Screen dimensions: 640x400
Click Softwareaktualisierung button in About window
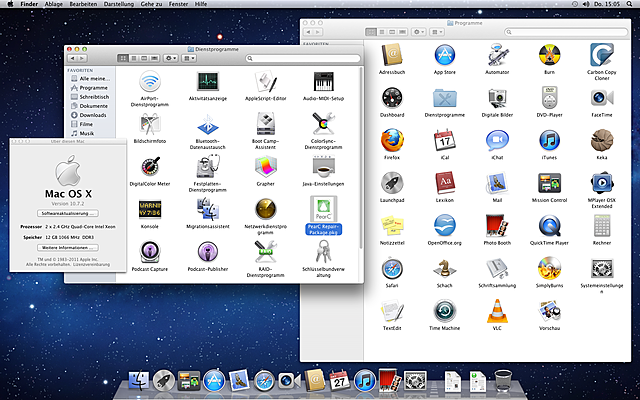click(68, 213)
